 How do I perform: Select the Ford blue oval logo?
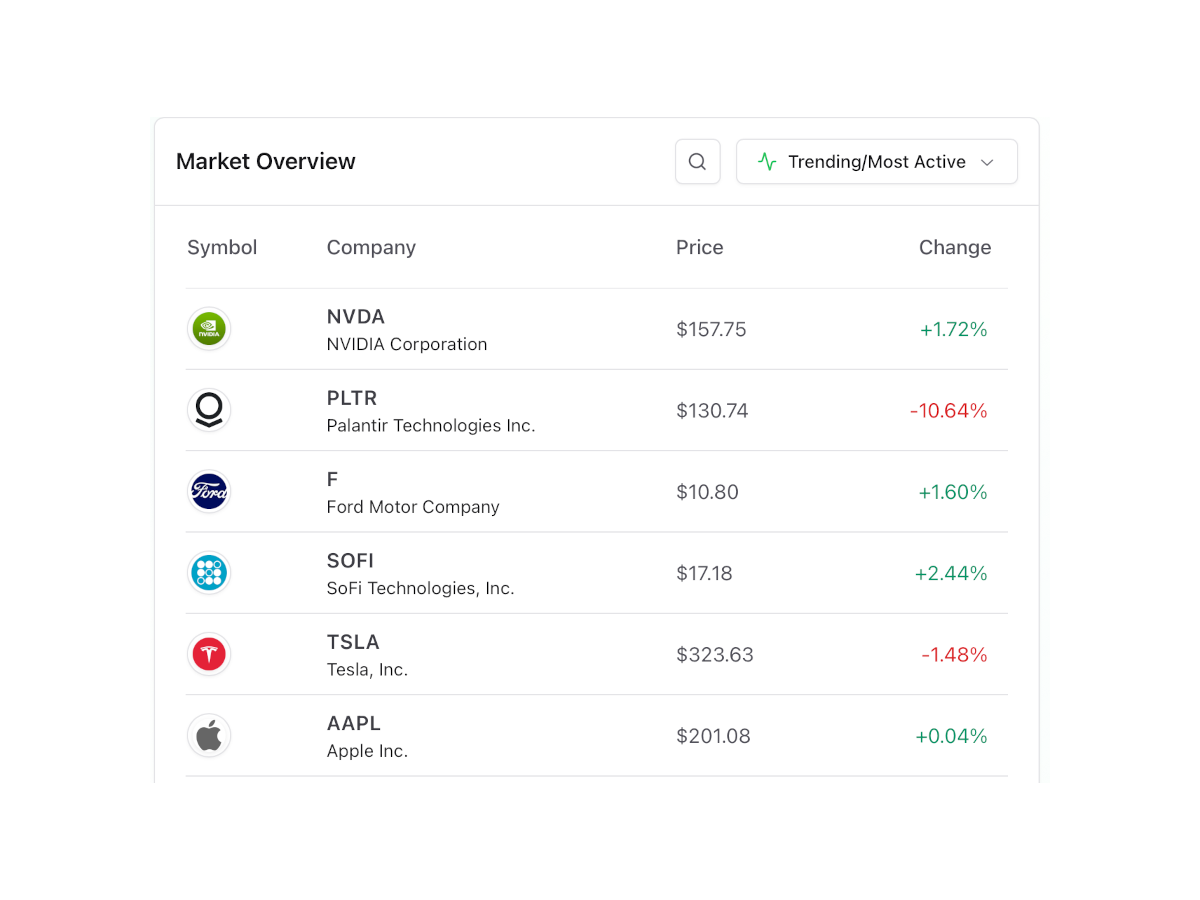click(x=209, y=491)
